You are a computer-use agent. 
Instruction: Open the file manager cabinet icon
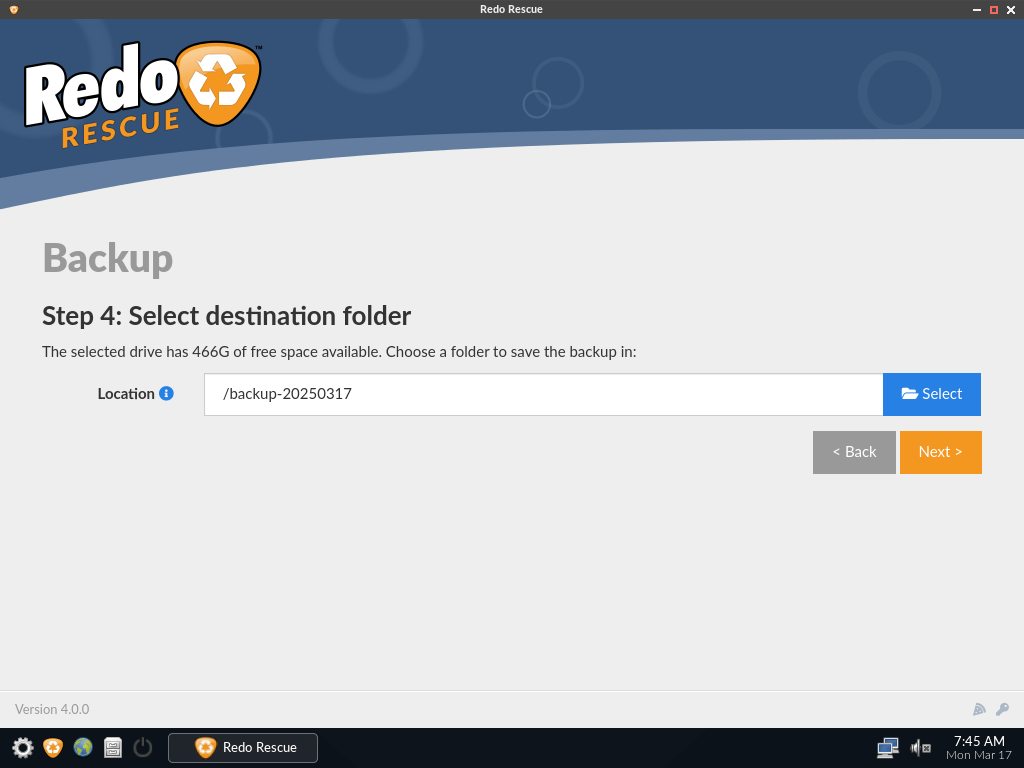pos(113,747)
